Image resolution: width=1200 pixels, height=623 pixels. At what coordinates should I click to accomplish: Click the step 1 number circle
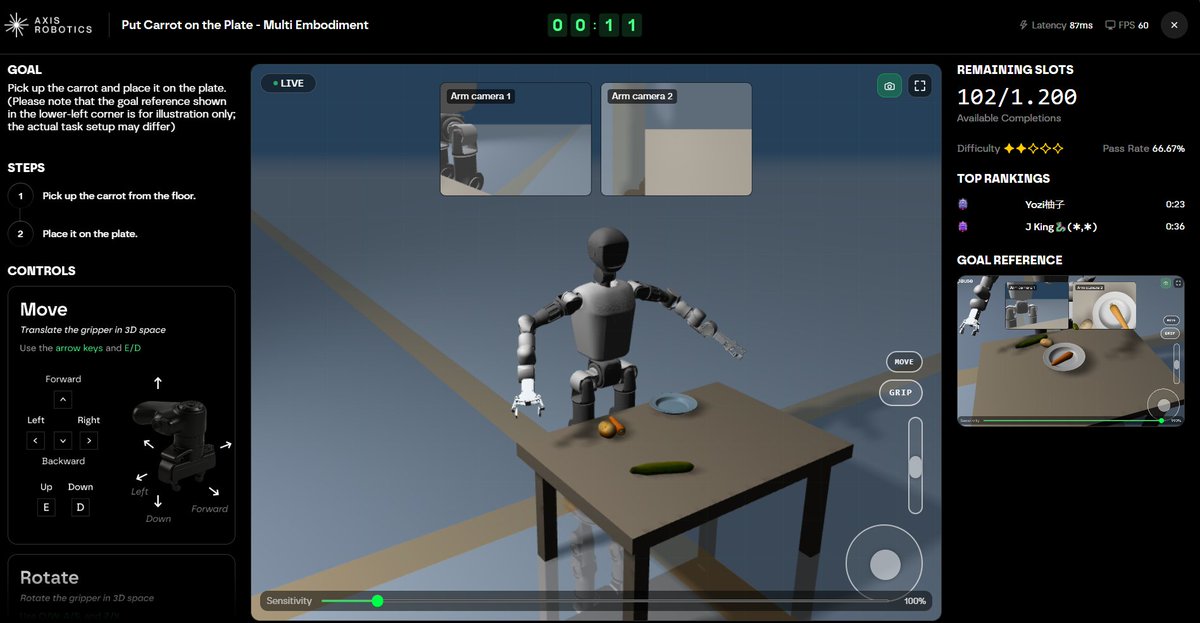[20, 196]
